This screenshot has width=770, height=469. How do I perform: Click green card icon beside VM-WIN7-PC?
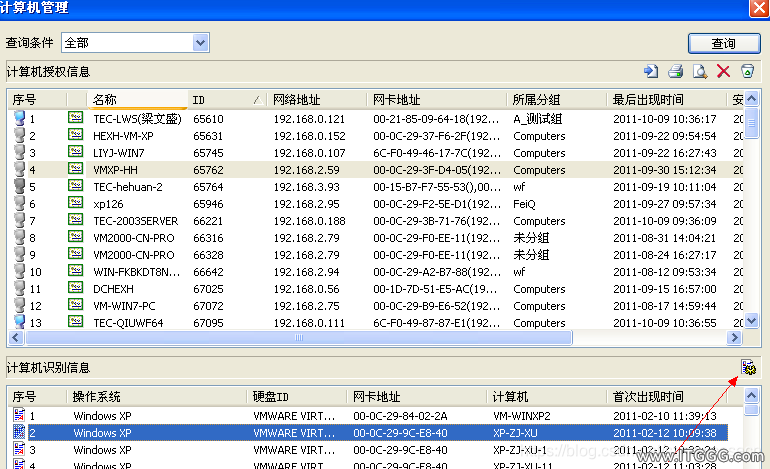click(75, 305)
